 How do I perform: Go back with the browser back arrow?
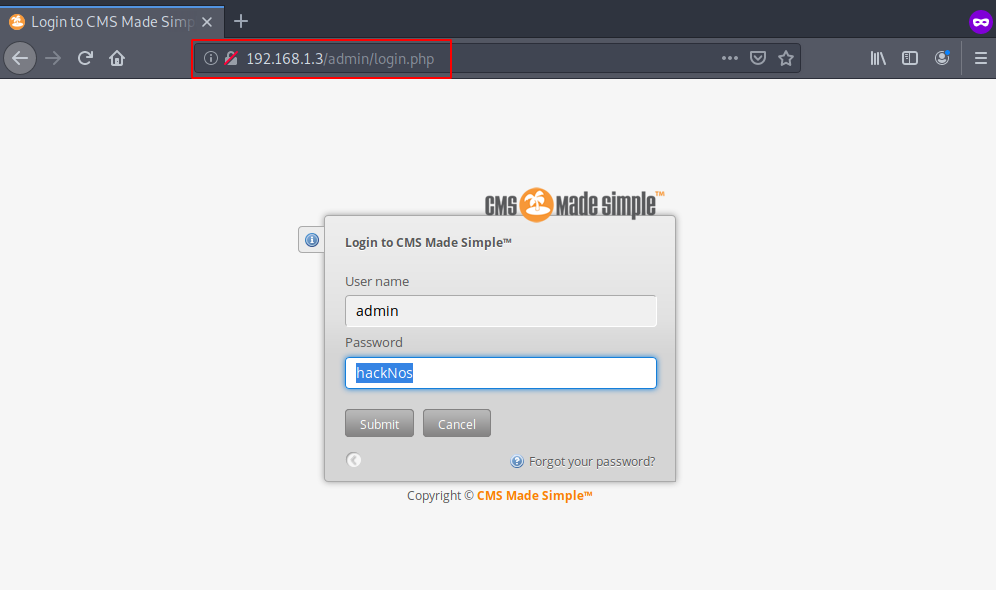tap(20, 58)
